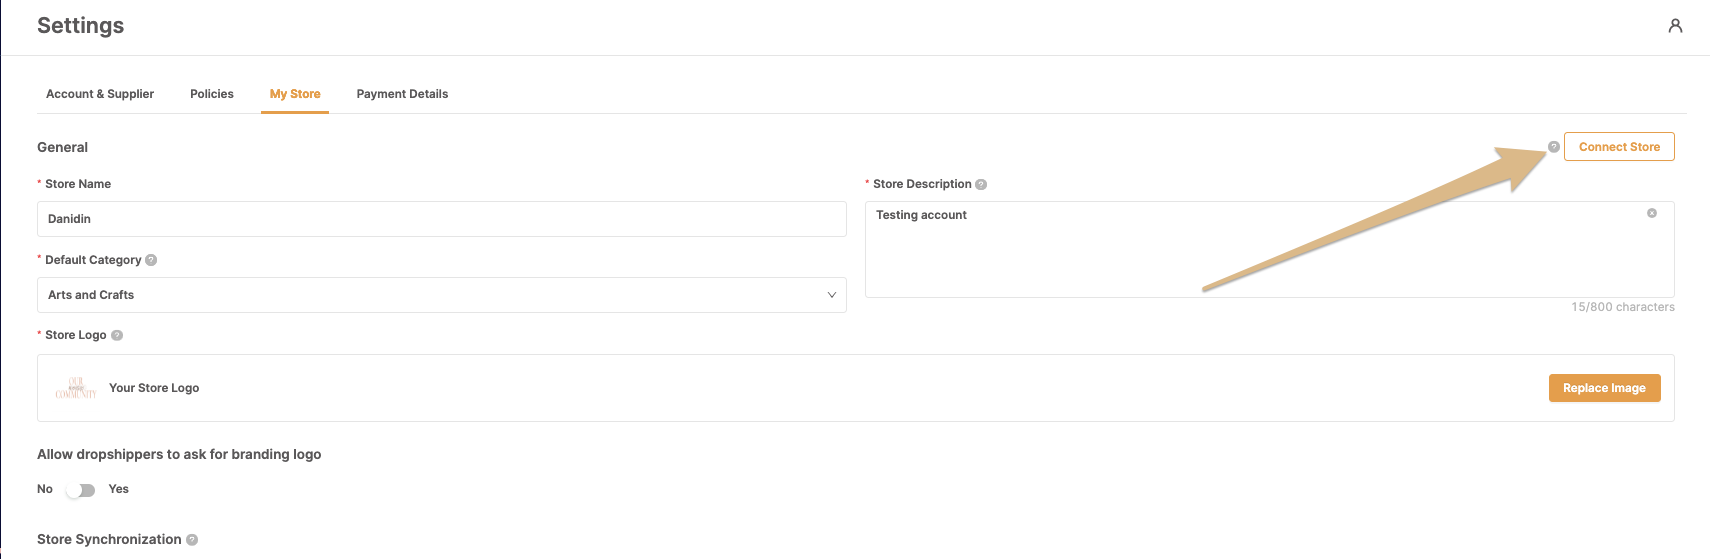Screen dimensions: 1710x559
Task: Click the store logo thumbnail image
Action: point(76,388)
